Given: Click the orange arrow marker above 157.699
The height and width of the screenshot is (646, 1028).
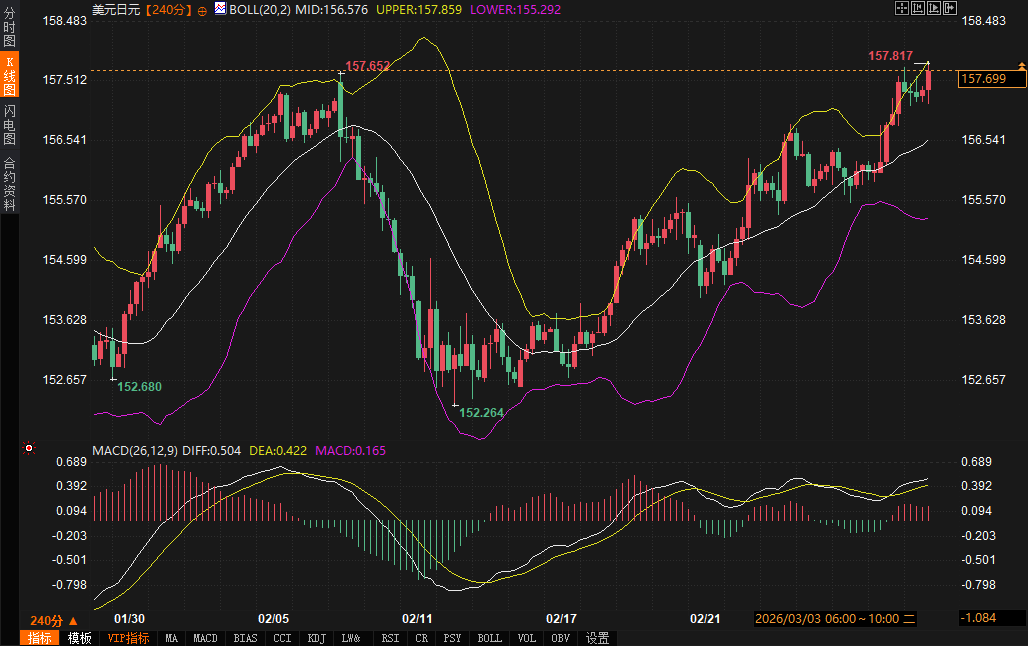Looking at the screenshot, I should coord(1021,65).
